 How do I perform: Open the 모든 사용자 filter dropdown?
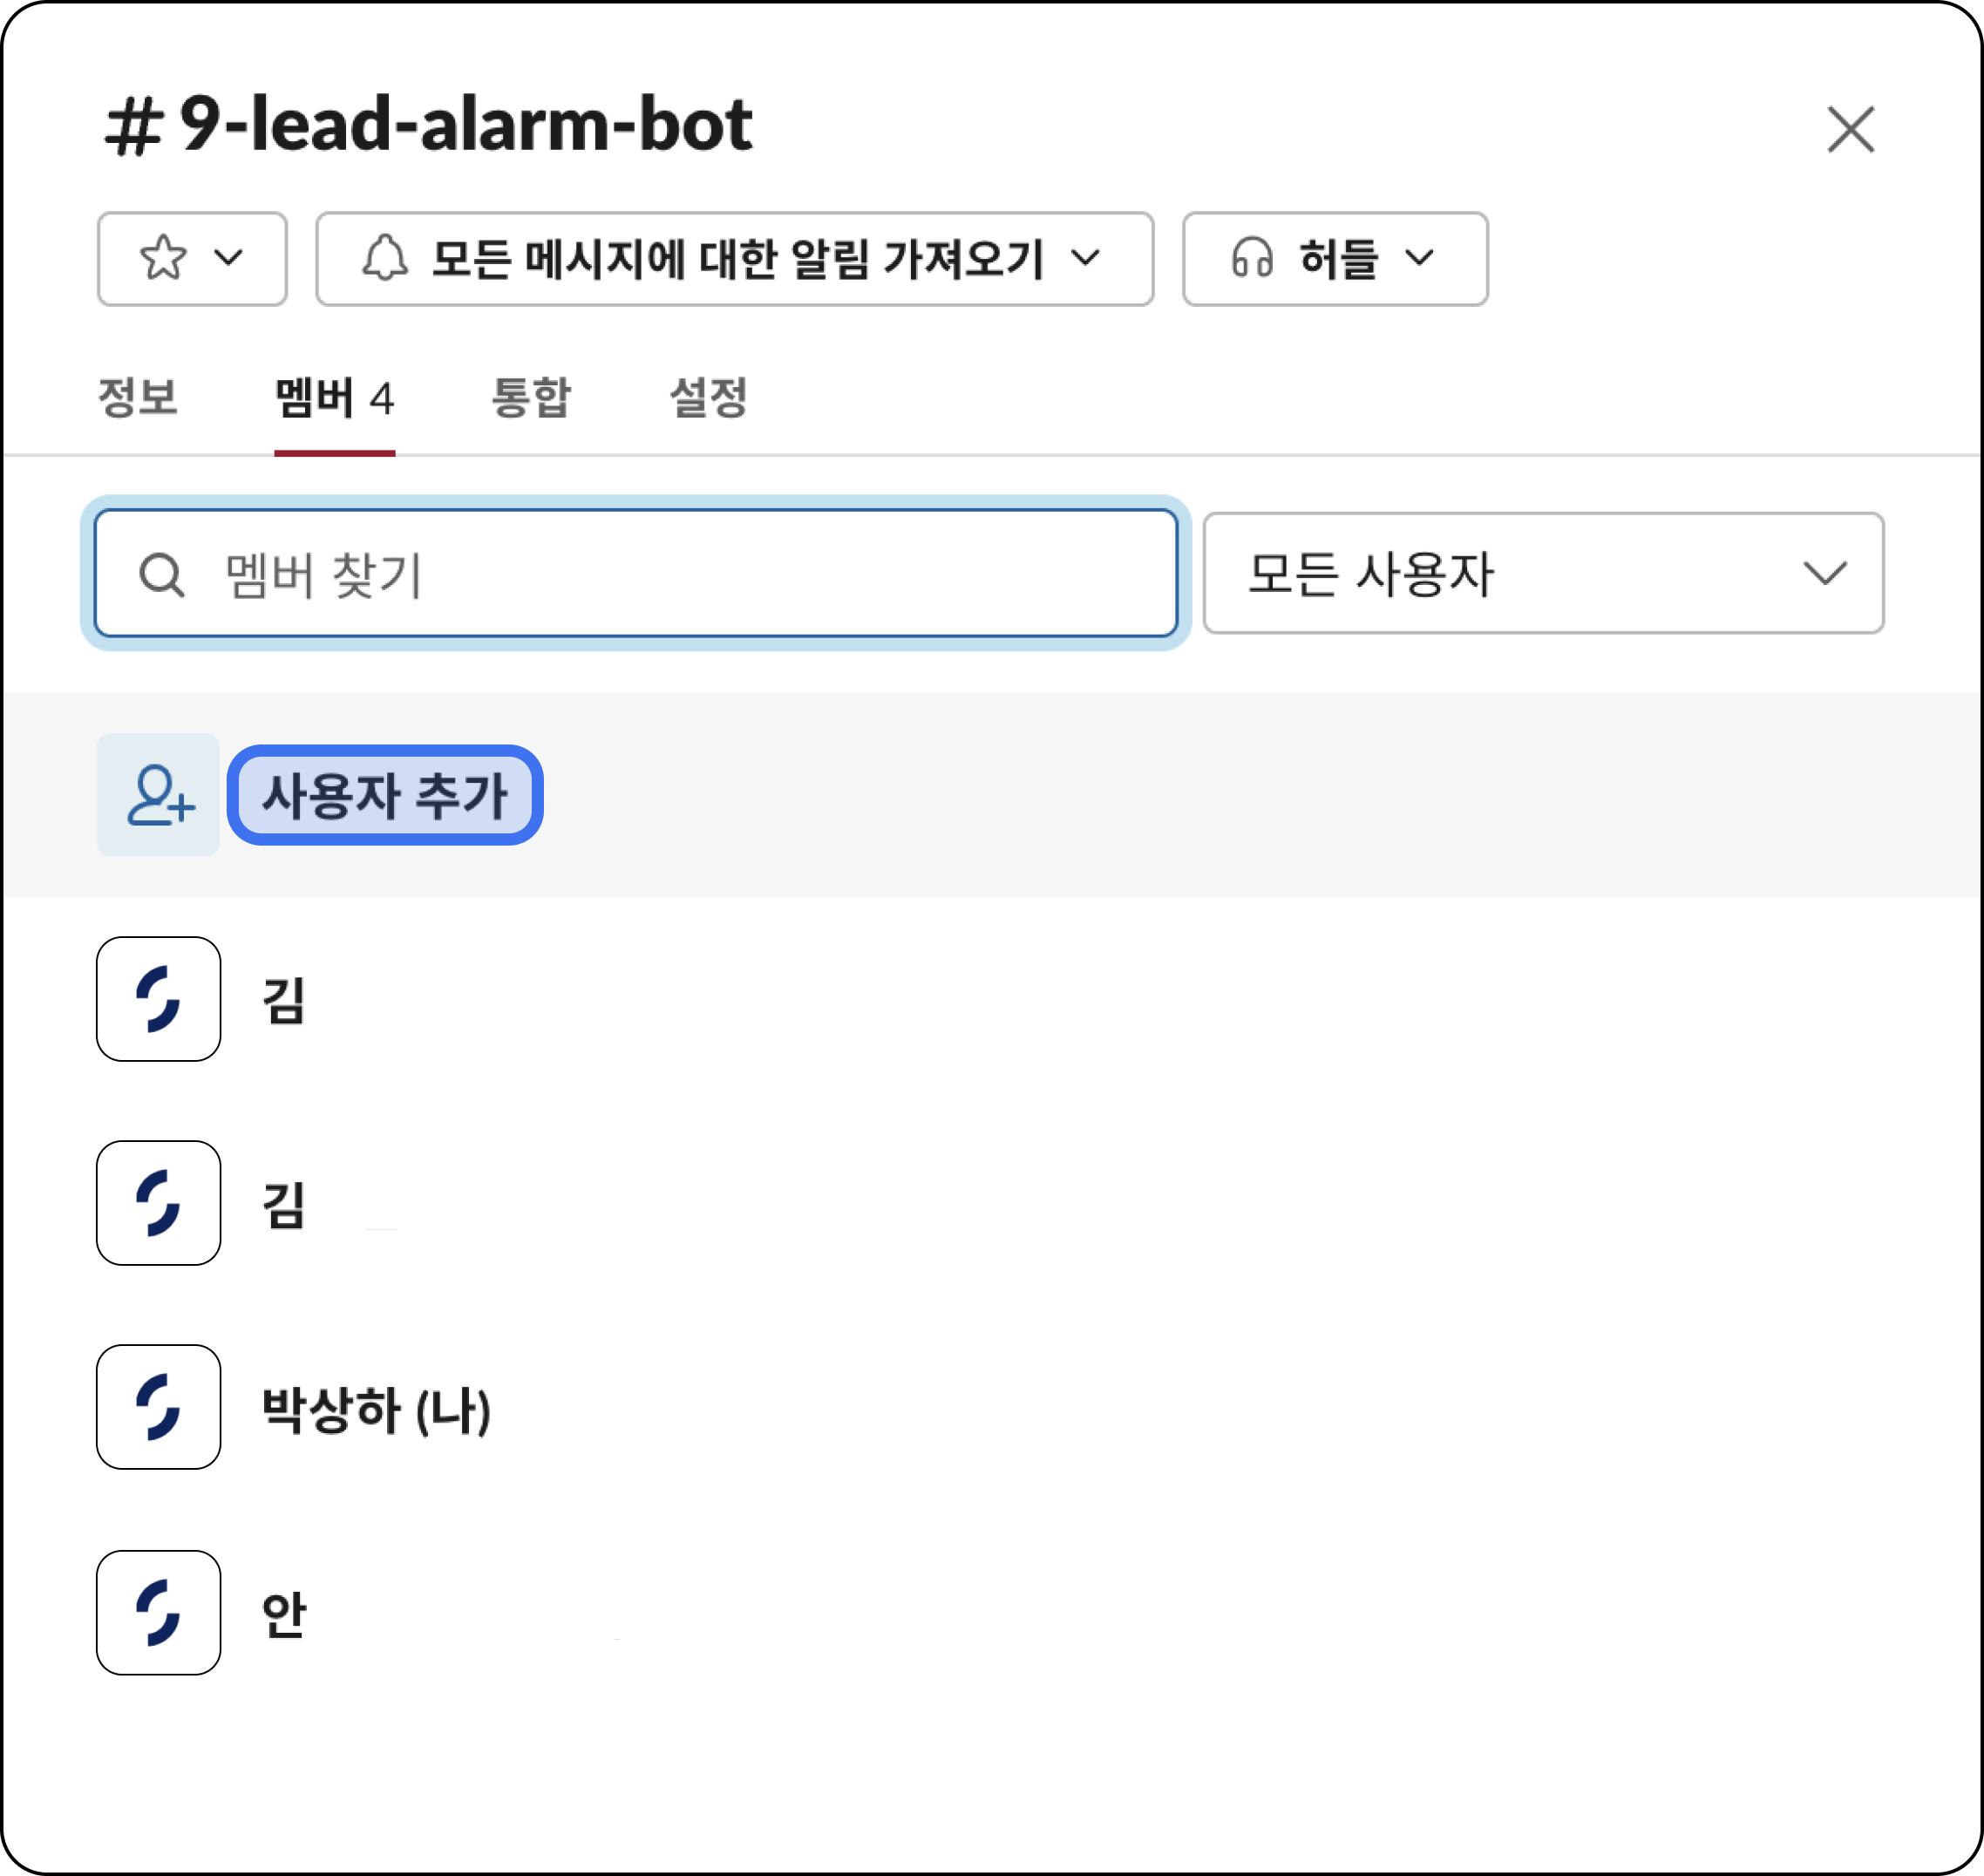[x=1543, y=573]
